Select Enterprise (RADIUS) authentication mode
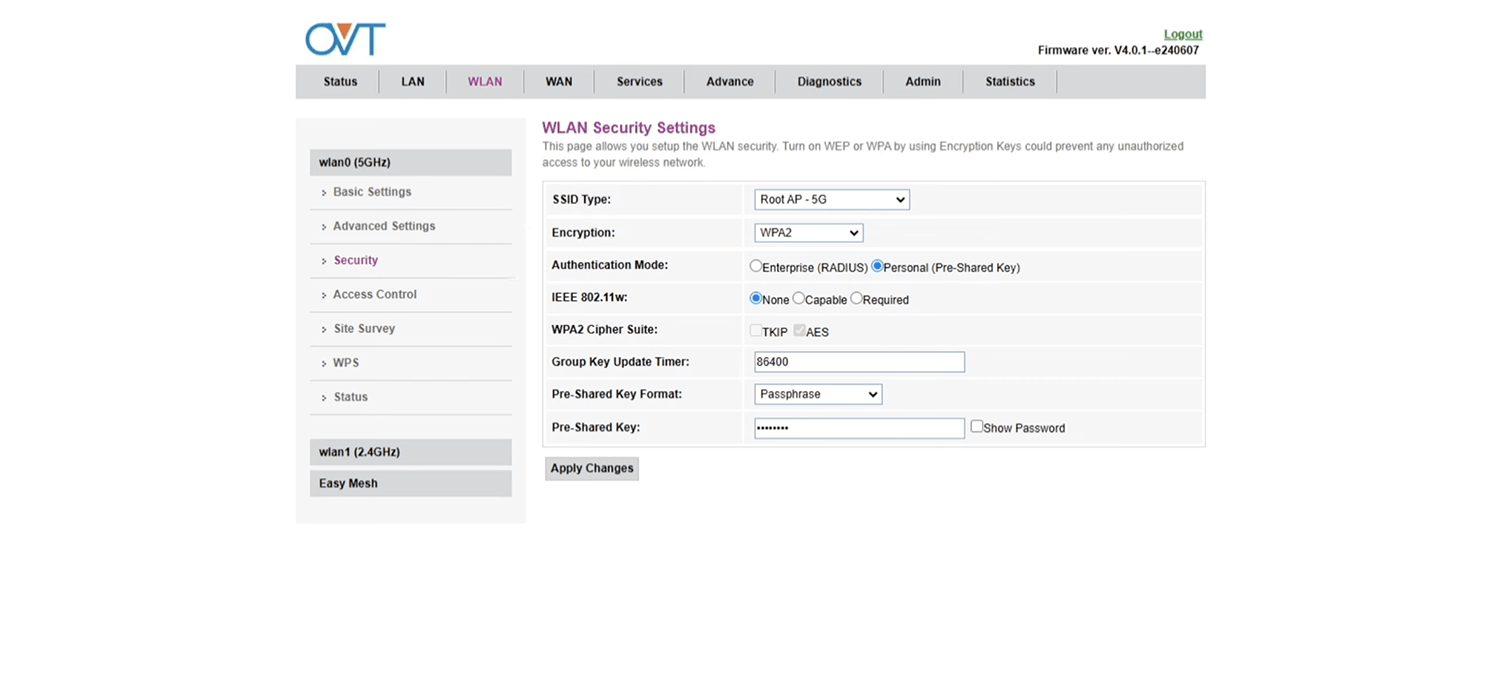Image resolution: width=1500 pixels, height=683 pixels. click(x=756, y=266)
